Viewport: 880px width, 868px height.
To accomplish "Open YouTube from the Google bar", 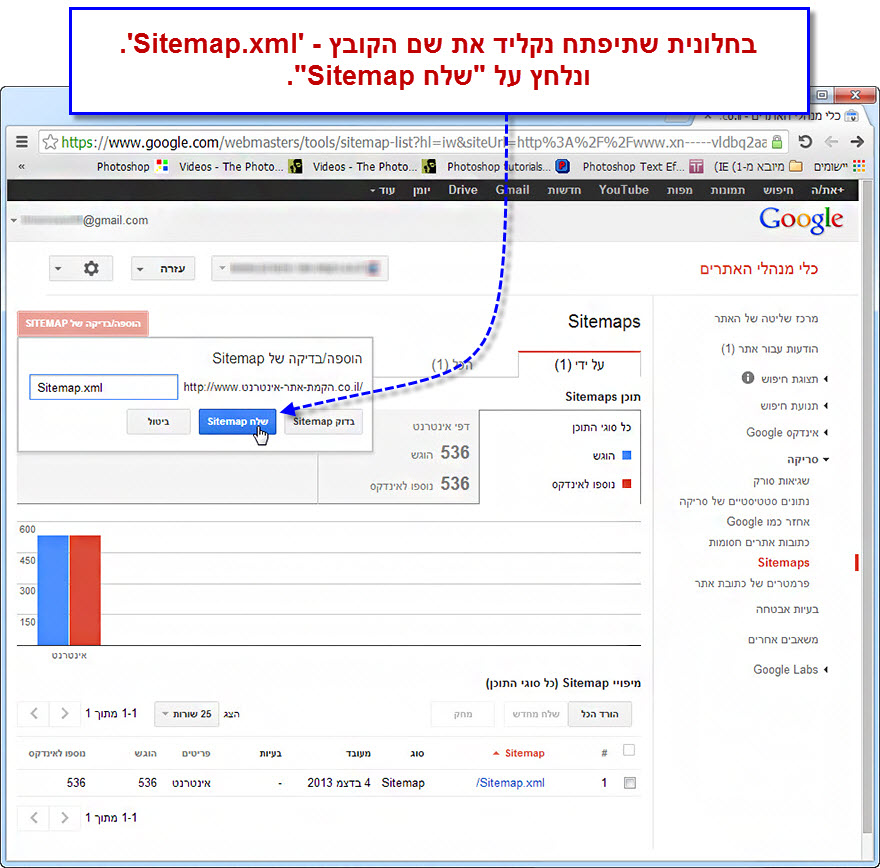I will [x=623, y=190].
